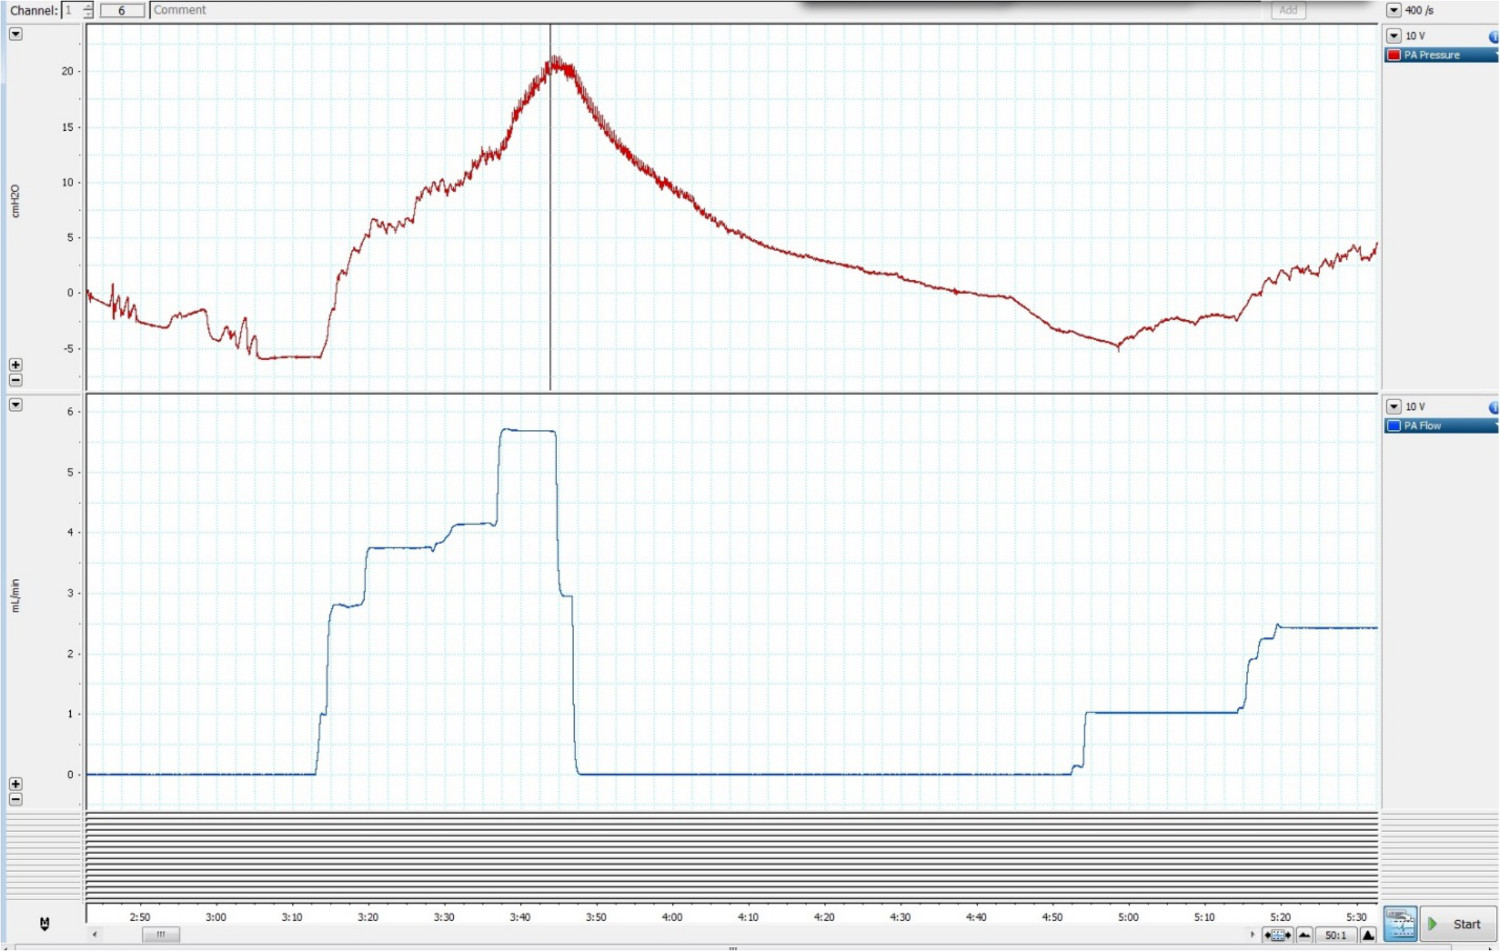Image resolution: width=1500 pixels, height=951 pixels.
Task: Click the scroll/review mode icon beside Start
Action: [1400, 924]
